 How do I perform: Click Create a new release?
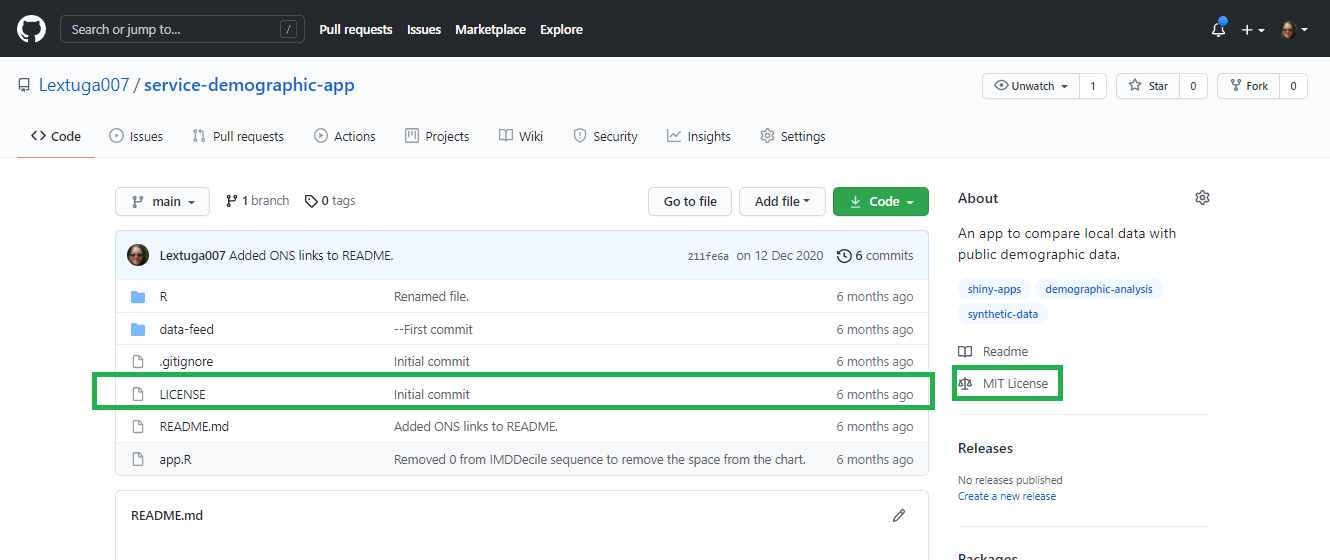pos(1007,496)
